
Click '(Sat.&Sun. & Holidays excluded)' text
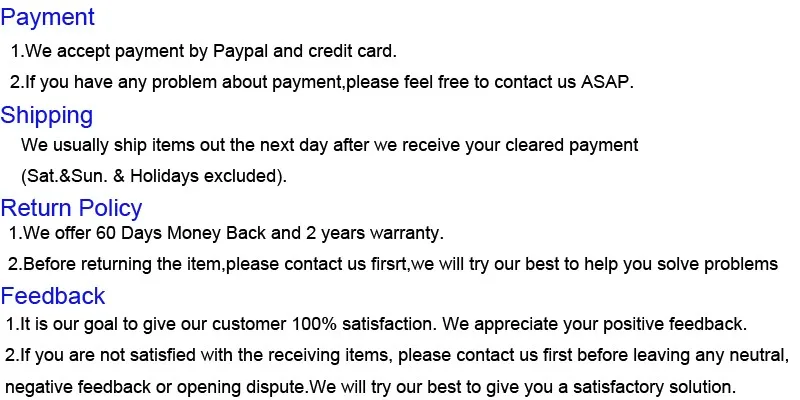point(154,176)
